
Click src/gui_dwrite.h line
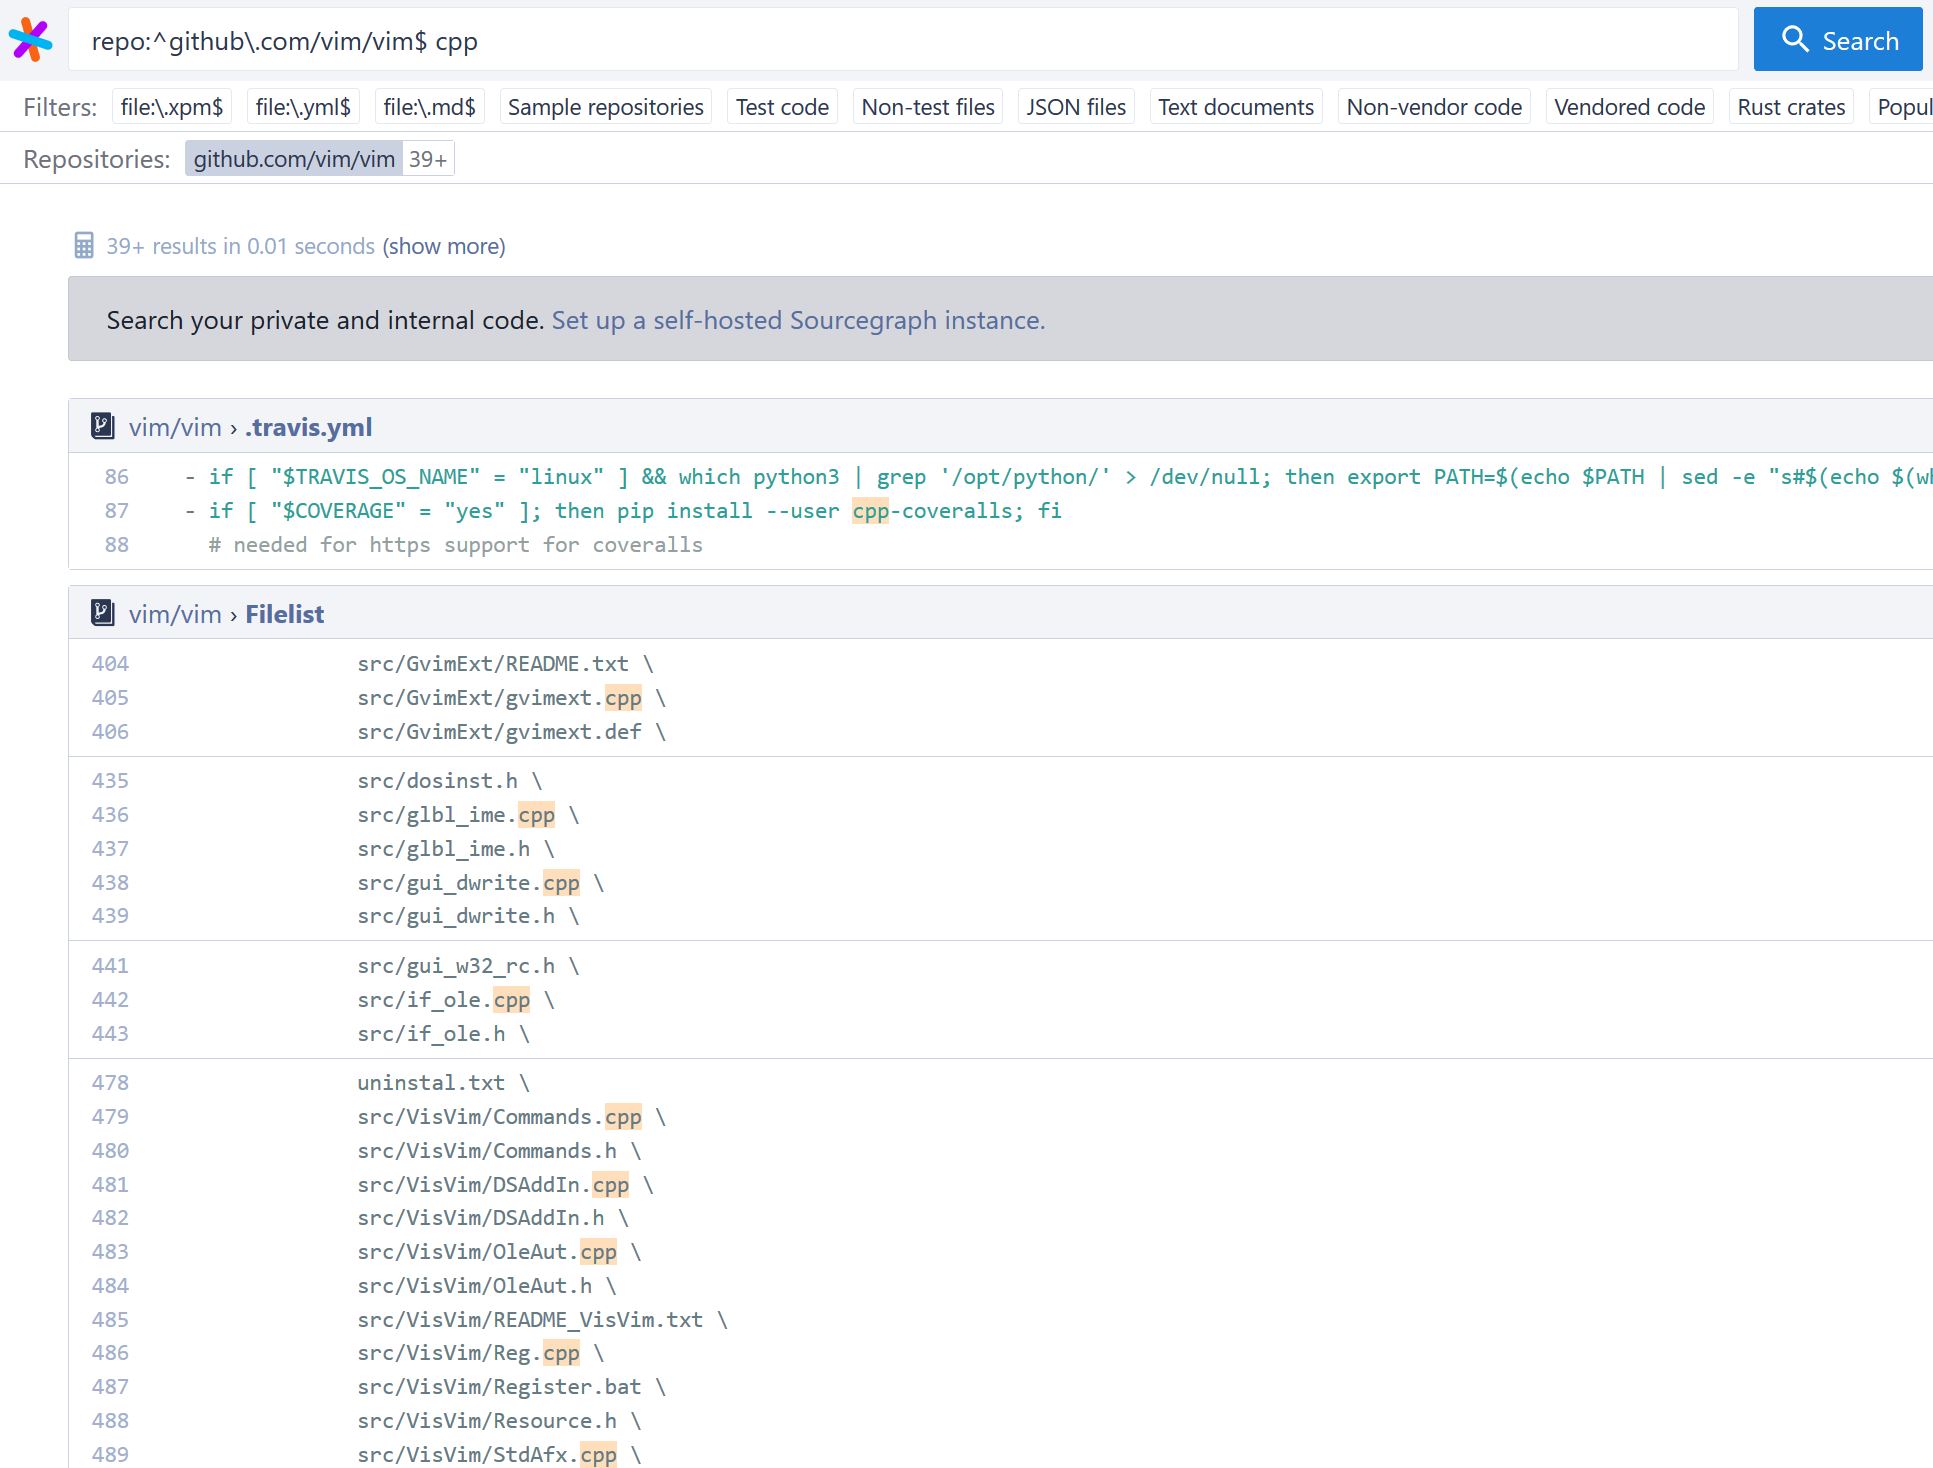coord(1000,916)
